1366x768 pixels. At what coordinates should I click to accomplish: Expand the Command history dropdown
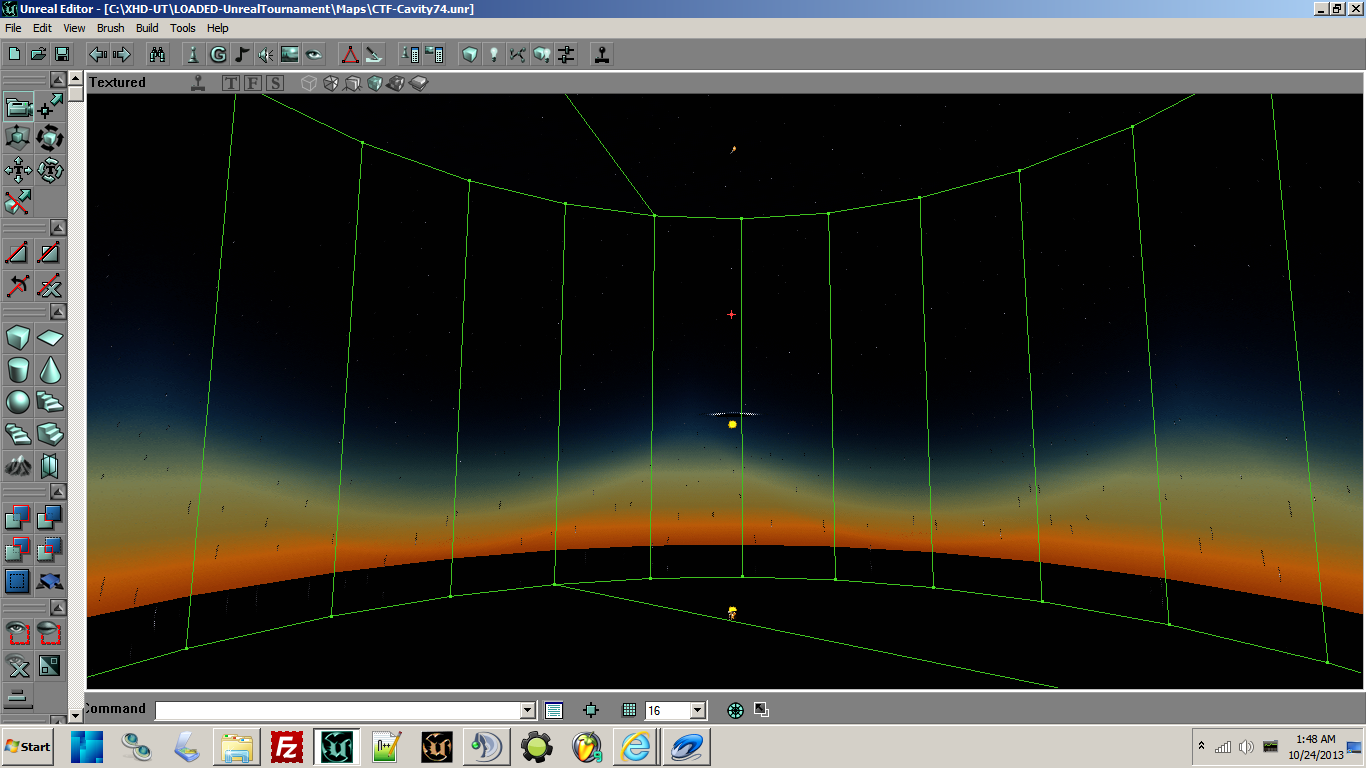pos(528,710)
